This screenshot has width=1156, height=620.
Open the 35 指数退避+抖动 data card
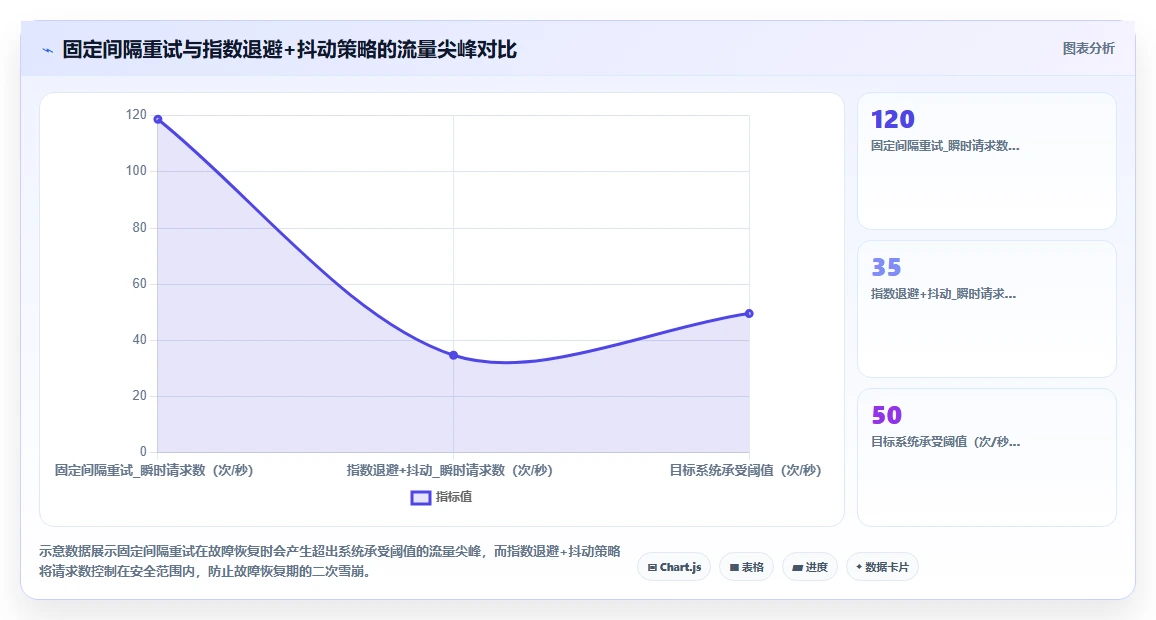point(986,309)
